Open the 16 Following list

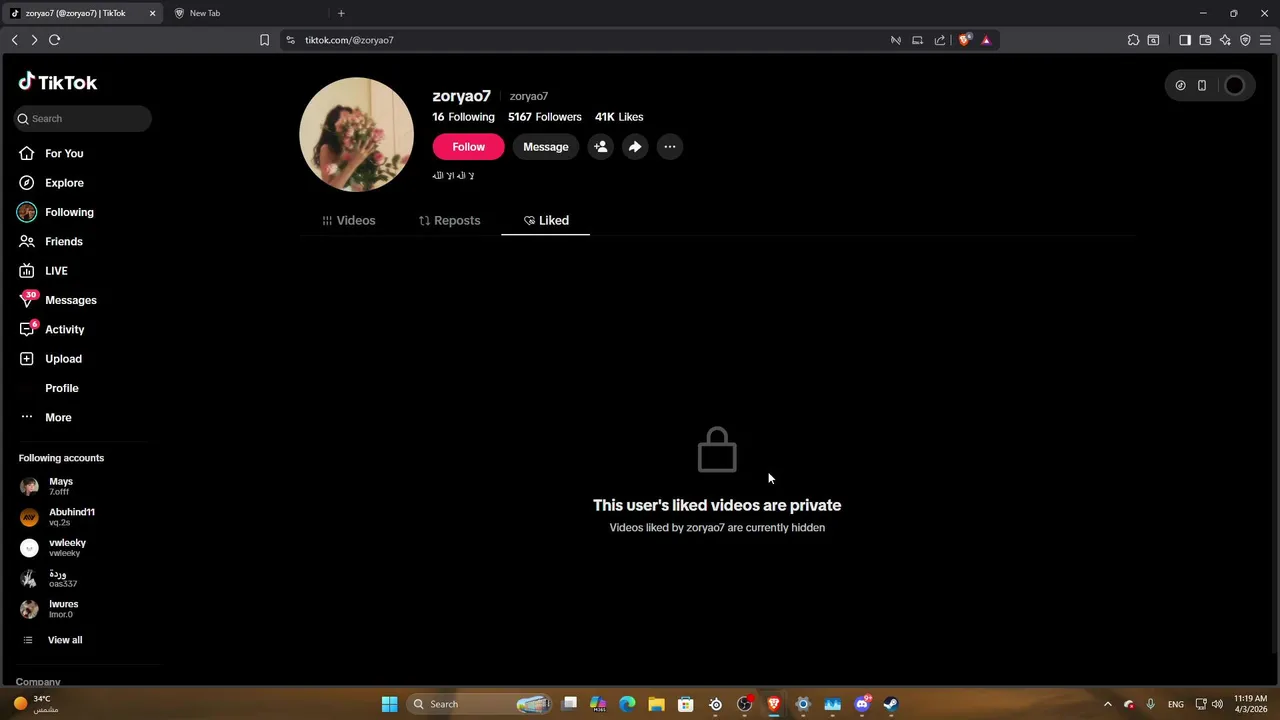(463, 117)
